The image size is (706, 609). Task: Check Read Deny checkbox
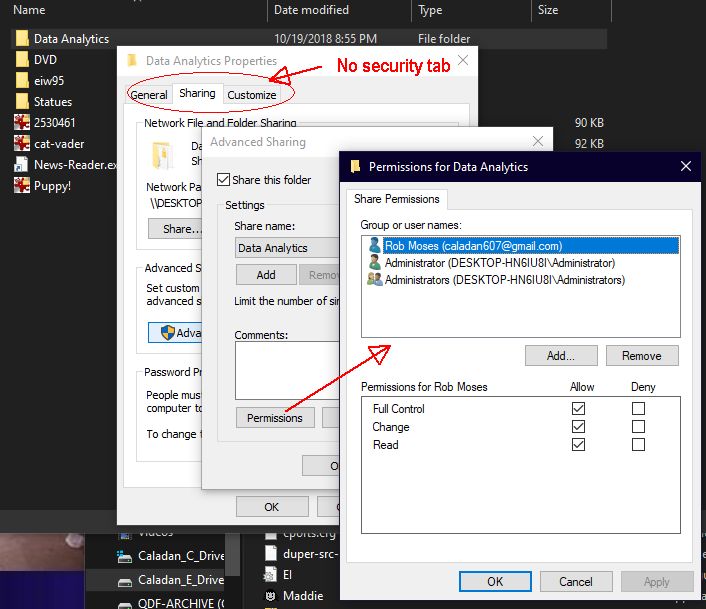point(638,445)
